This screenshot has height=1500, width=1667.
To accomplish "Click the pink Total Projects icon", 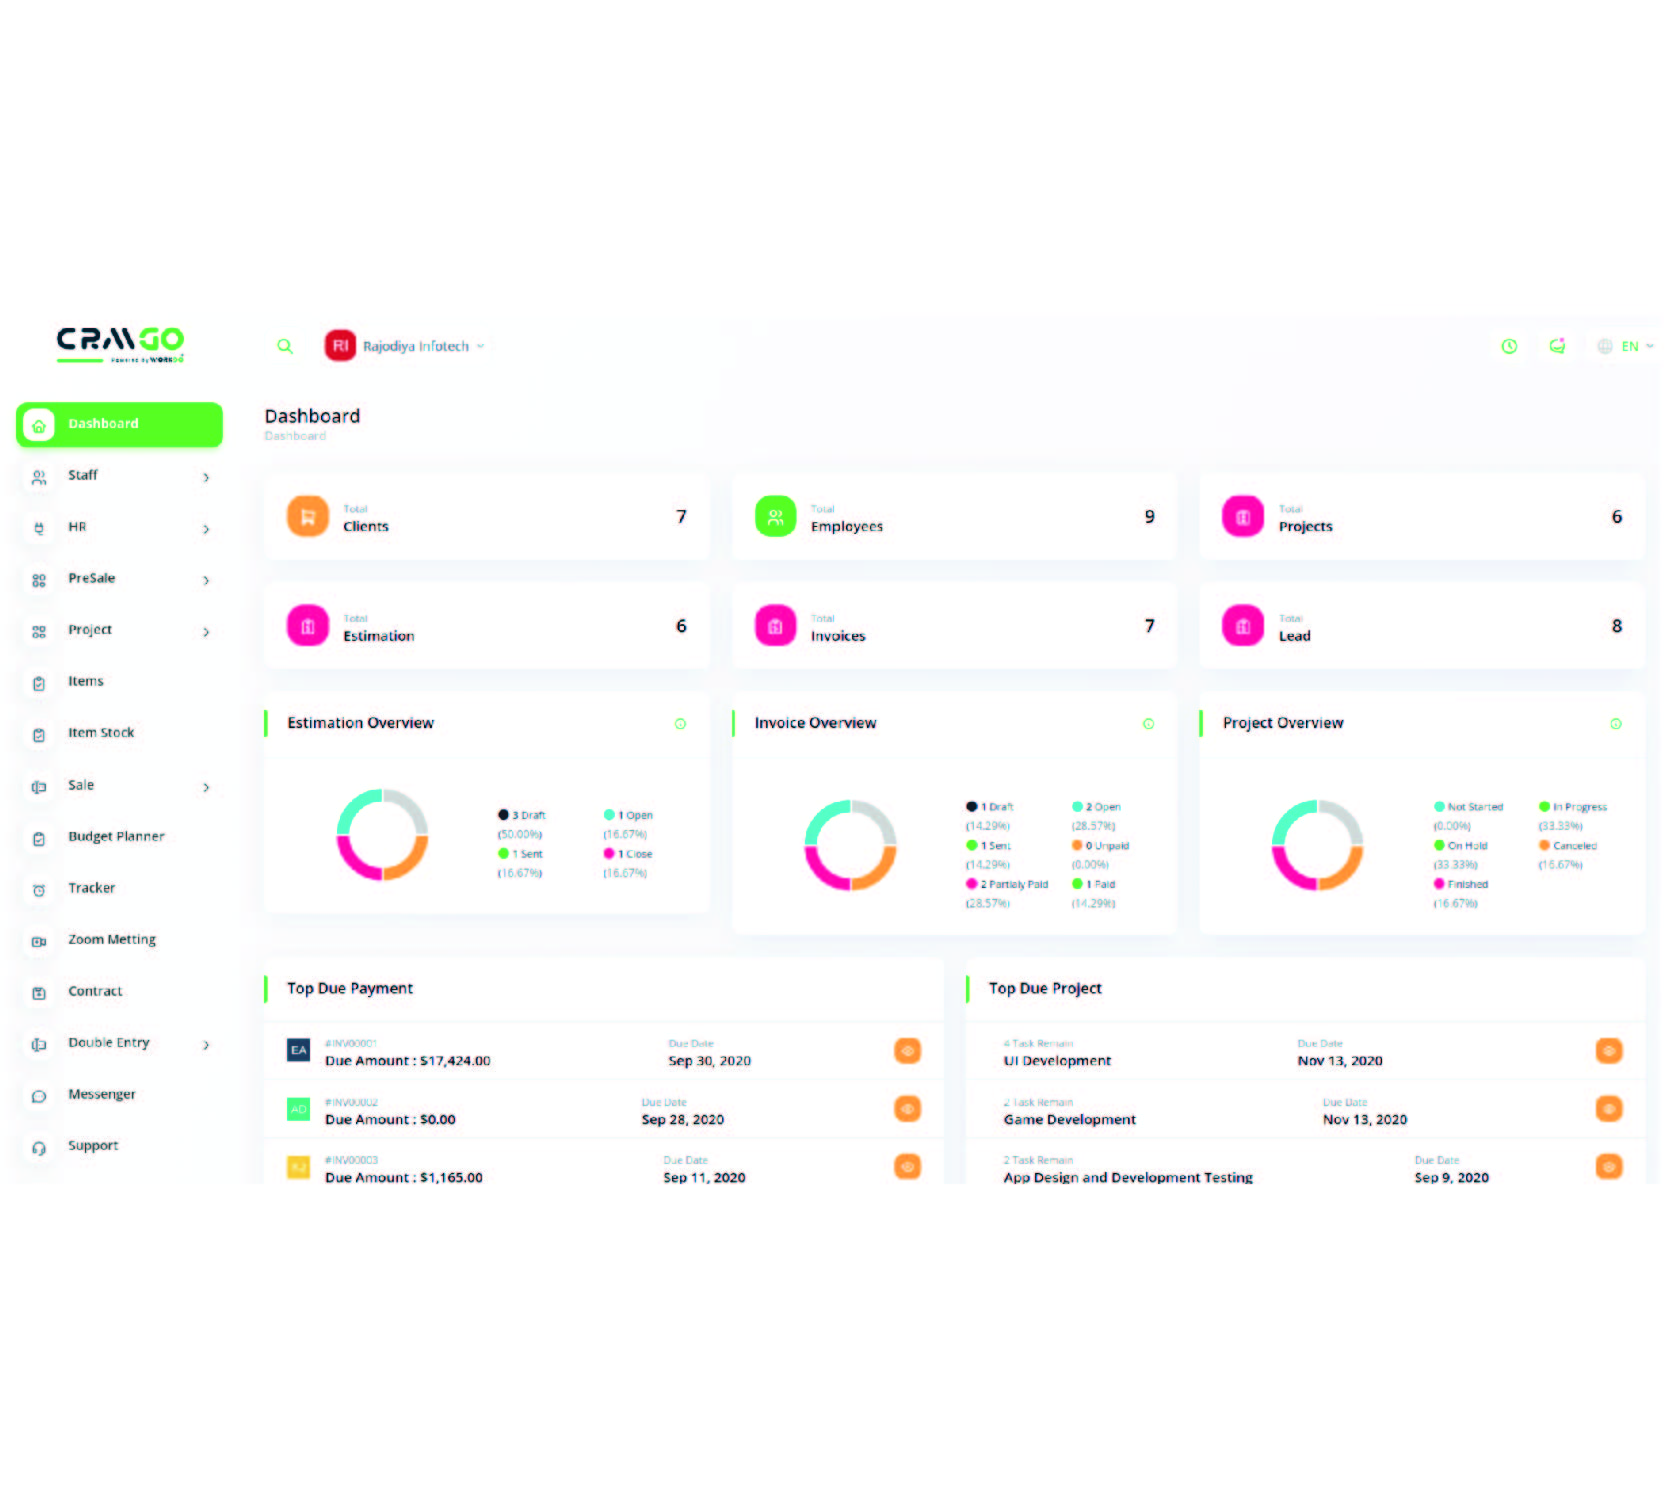I will pyautogui.click(x=1243, y=517).
